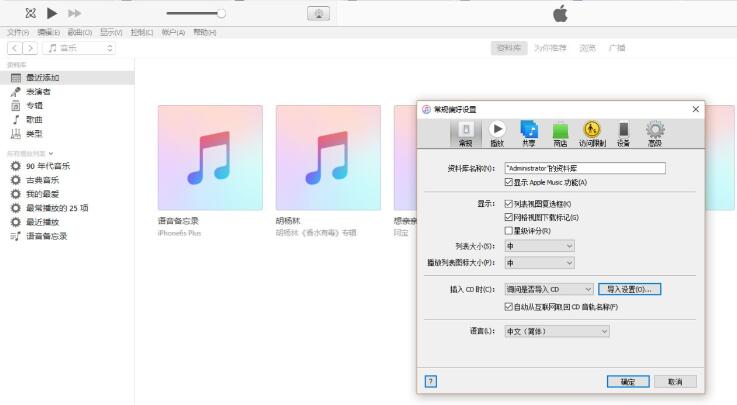Click the iPhone6s Plus artist text
The width and height of the screenshot is (737, 405).
click(x=179, y=233)
